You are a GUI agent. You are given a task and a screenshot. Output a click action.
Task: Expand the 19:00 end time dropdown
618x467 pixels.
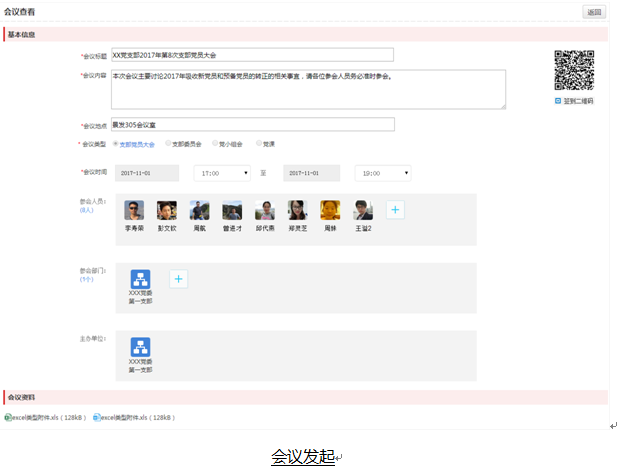click(x=381, y=173)
